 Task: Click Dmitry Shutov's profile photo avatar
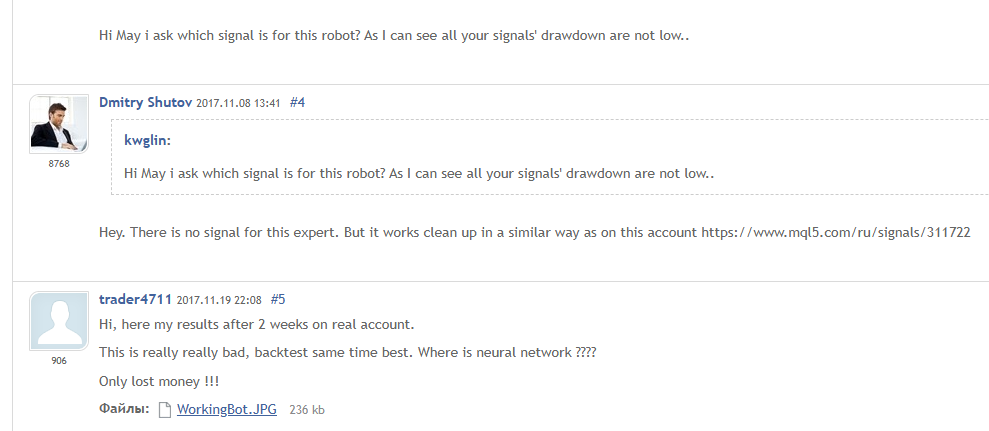click(59, 124)
